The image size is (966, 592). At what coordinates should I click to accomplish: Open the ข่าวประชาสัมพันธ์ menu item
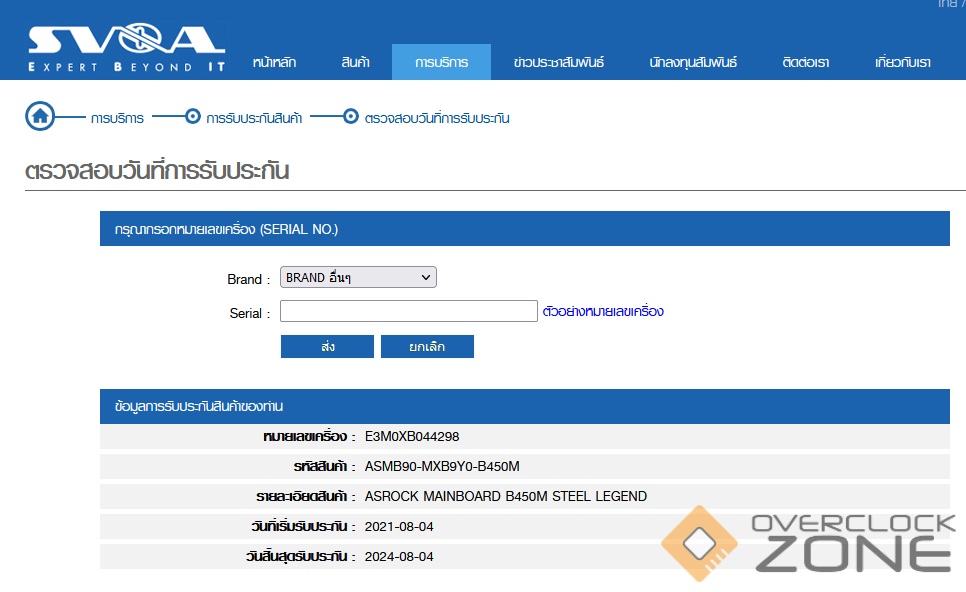coord(559,62)
